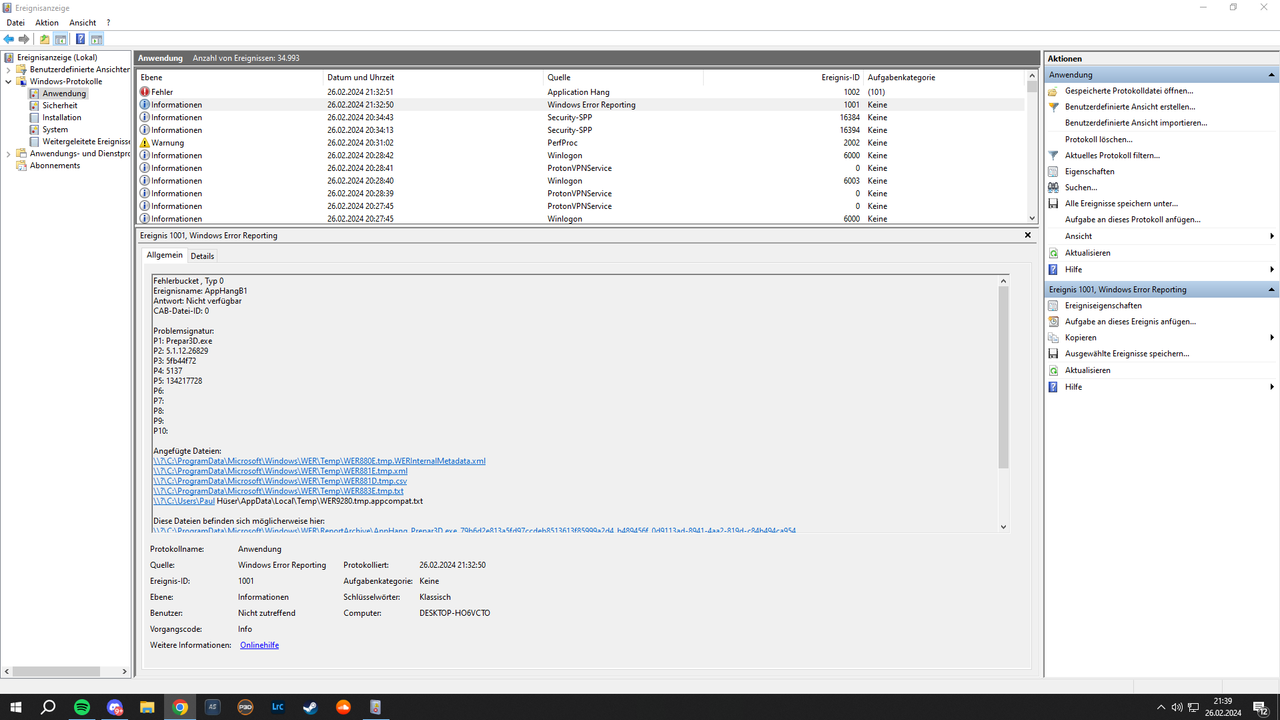Click the event description text scrollbar
Screen dimensions: 1280x720
1003,404
